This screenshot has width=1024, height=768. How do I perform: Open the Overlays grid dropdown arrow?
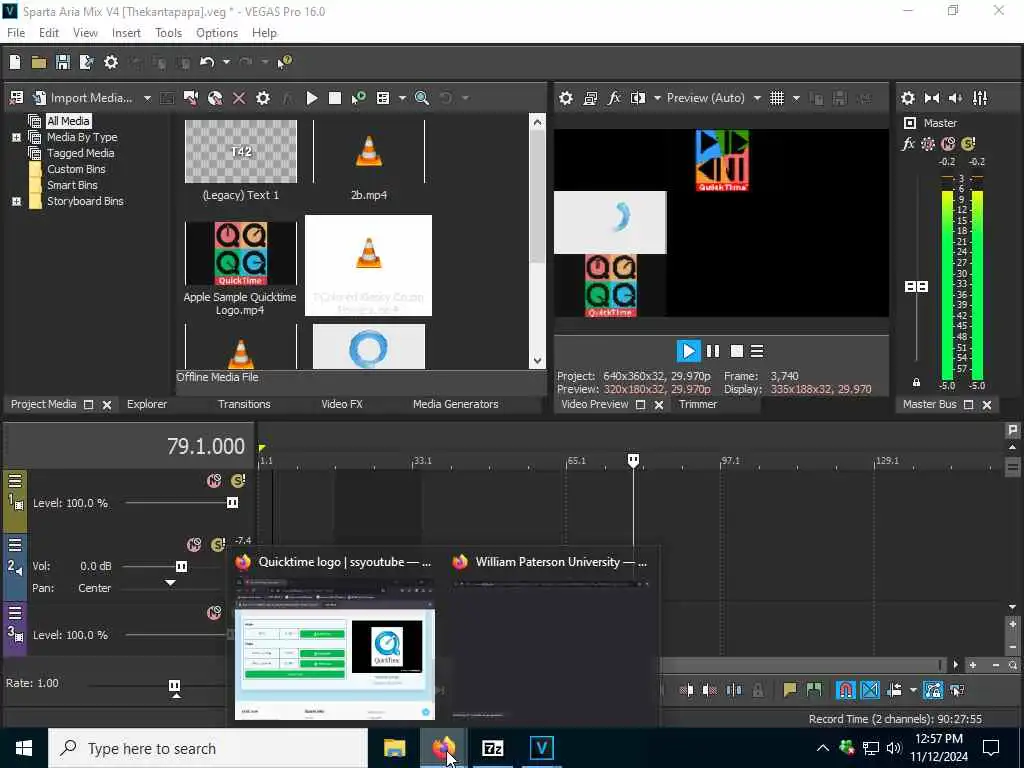click(x=796, y=98)
